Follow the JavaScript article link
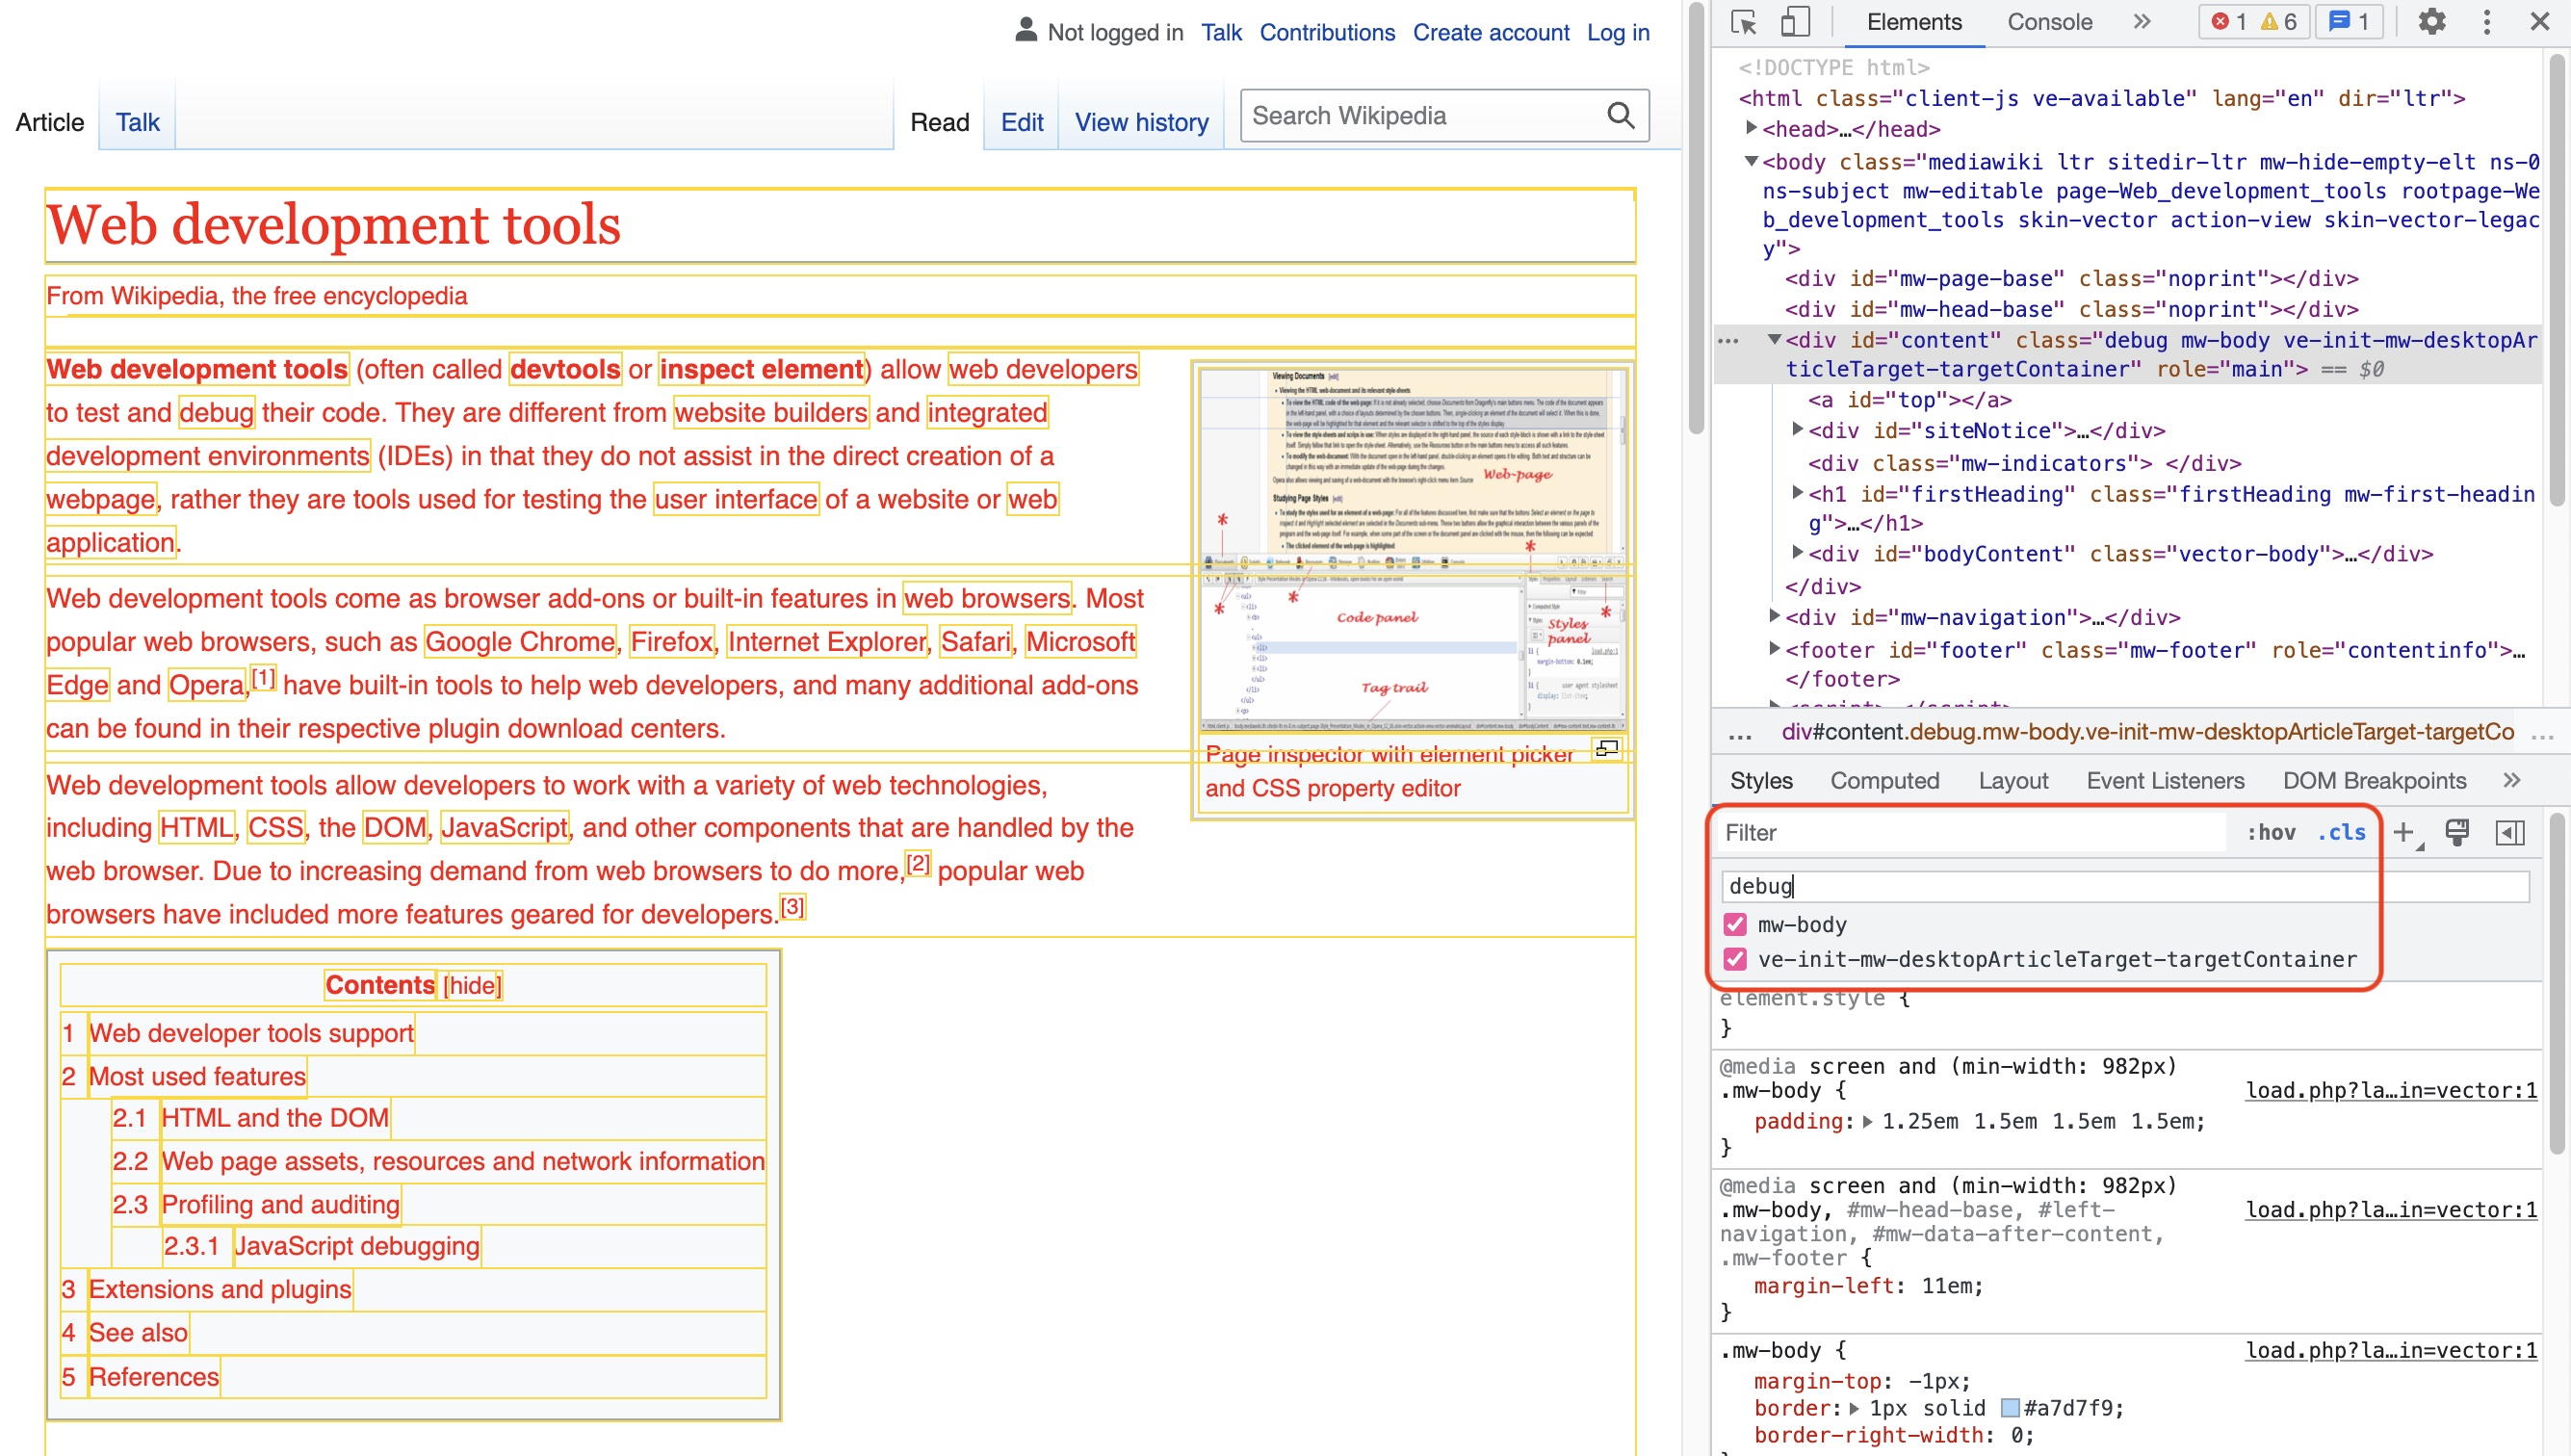Image resolution: width=2571 pixels, height=1456 pixels. coord(505,827)
